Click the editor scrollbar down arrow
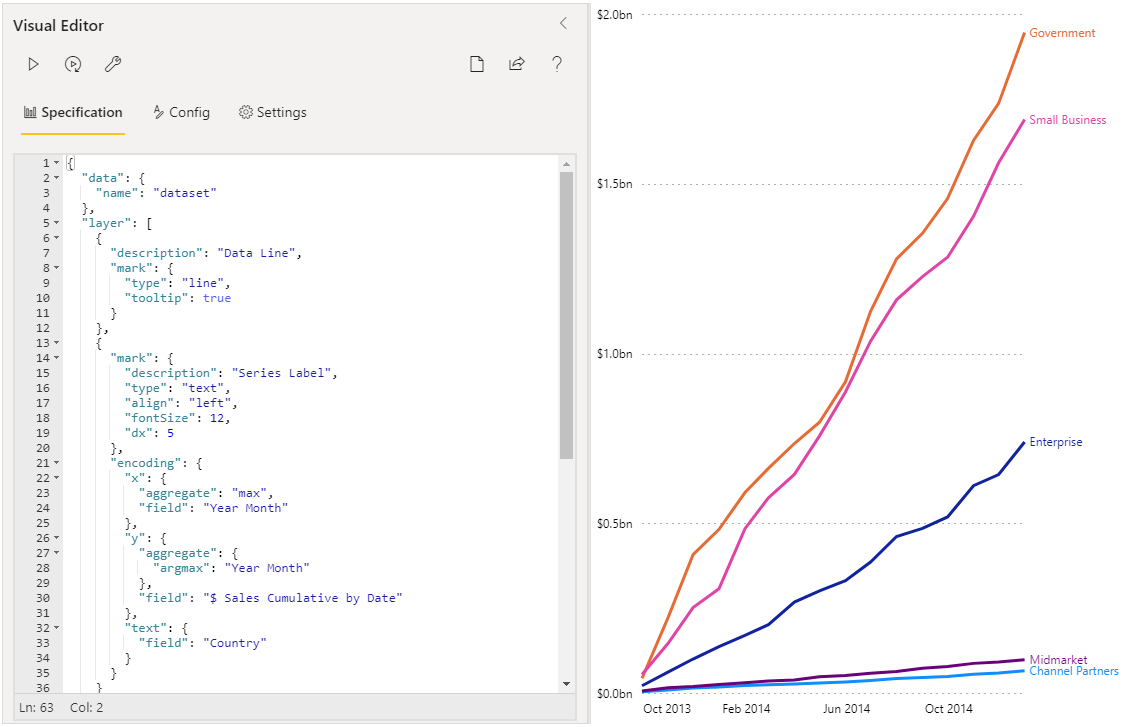The height and width of the screenshot is (727, 1123). [x=567, y=684]
